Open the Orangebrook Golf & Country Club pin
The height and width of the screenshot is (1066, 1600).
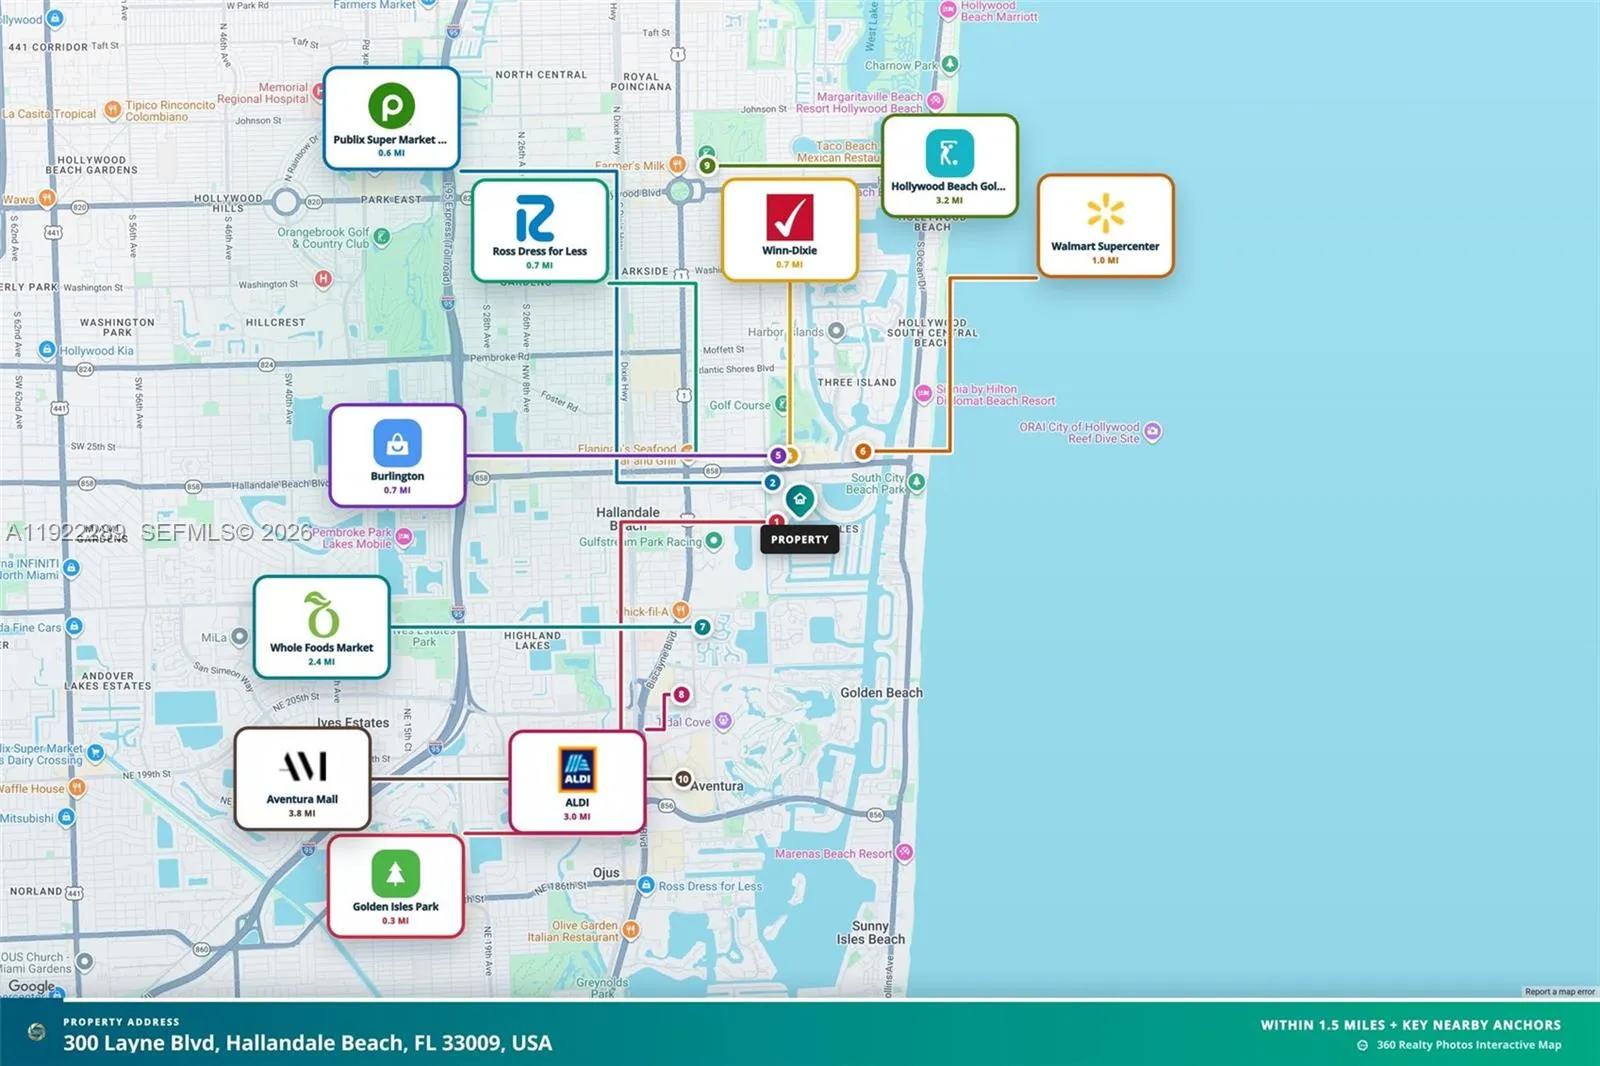pos(382,237)
